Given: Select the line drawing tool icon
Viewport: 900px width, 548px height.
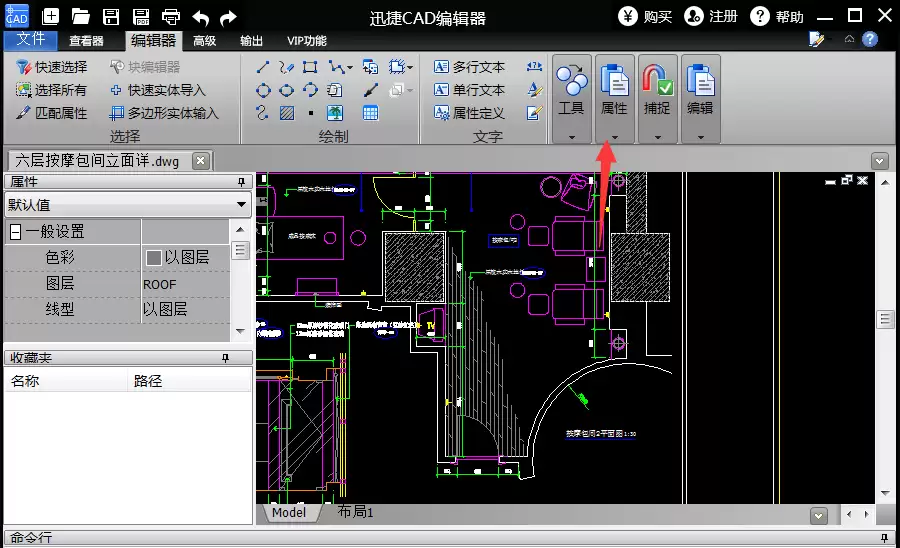Looking at the screenshot, I should (x=263, y=67).
